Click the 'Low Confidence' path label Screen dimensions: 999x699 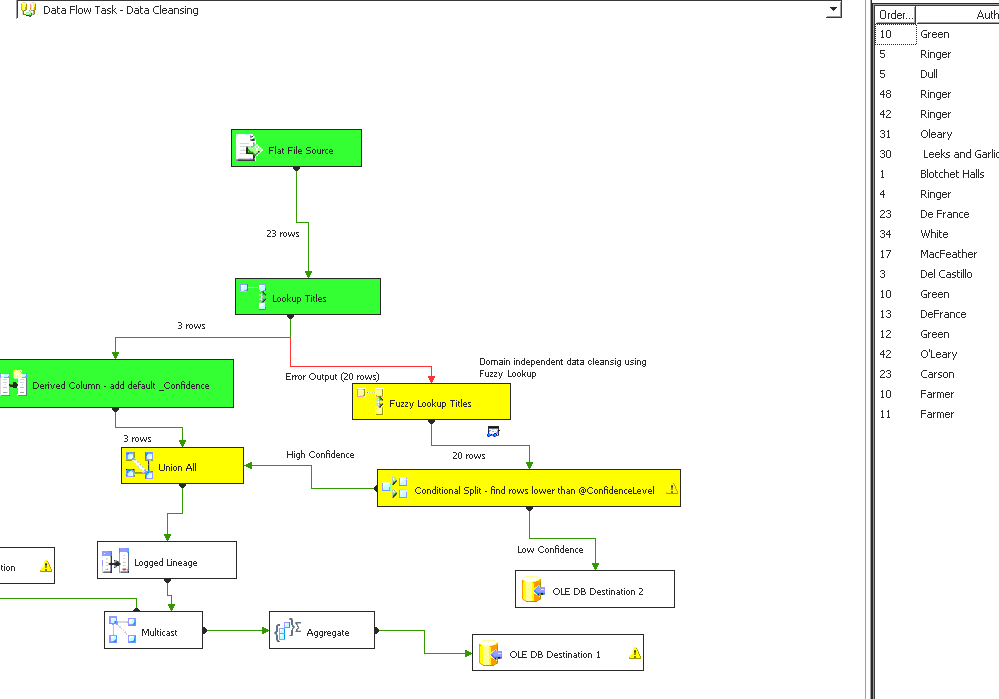point(550,549)
